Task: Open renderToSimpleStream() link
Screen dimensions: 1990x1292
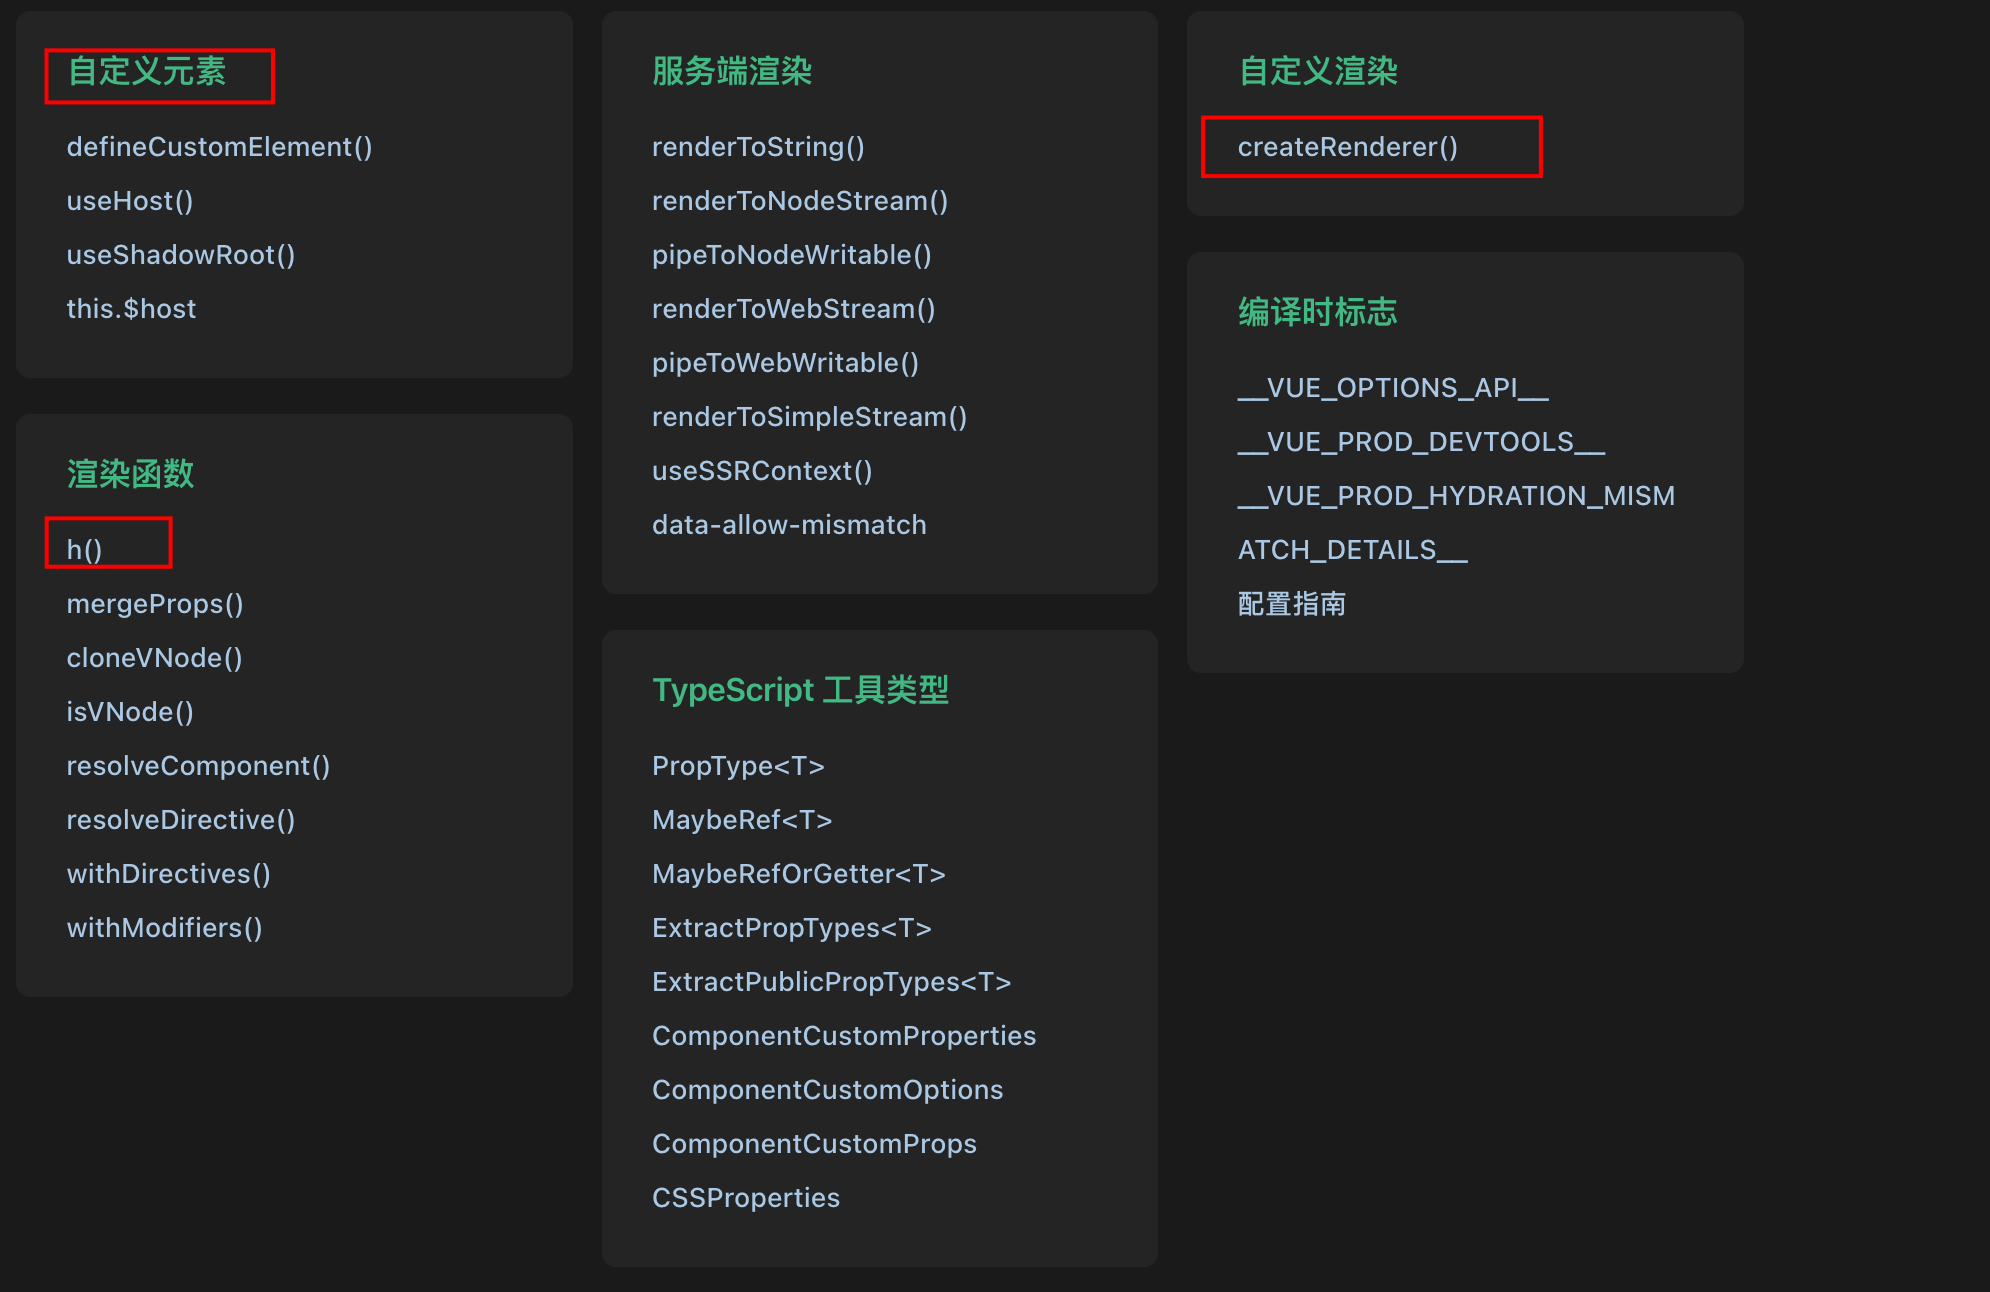Action: [810, 417]
